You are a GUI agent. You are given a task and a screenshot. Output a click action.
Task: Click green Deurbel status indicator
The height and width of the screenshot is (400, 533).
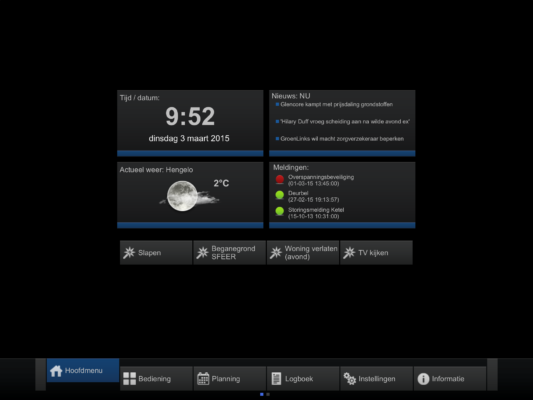pos(280,195)
